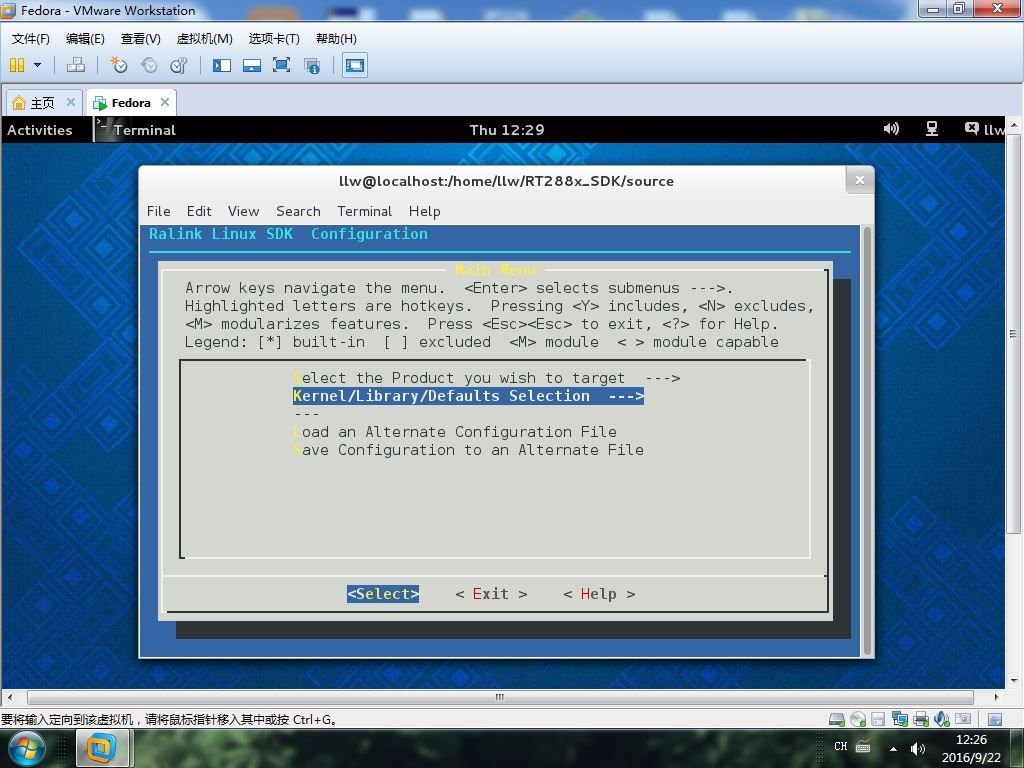Close the Fedora tab
This screenshot has height=768, width=1024.
point(165,102)
